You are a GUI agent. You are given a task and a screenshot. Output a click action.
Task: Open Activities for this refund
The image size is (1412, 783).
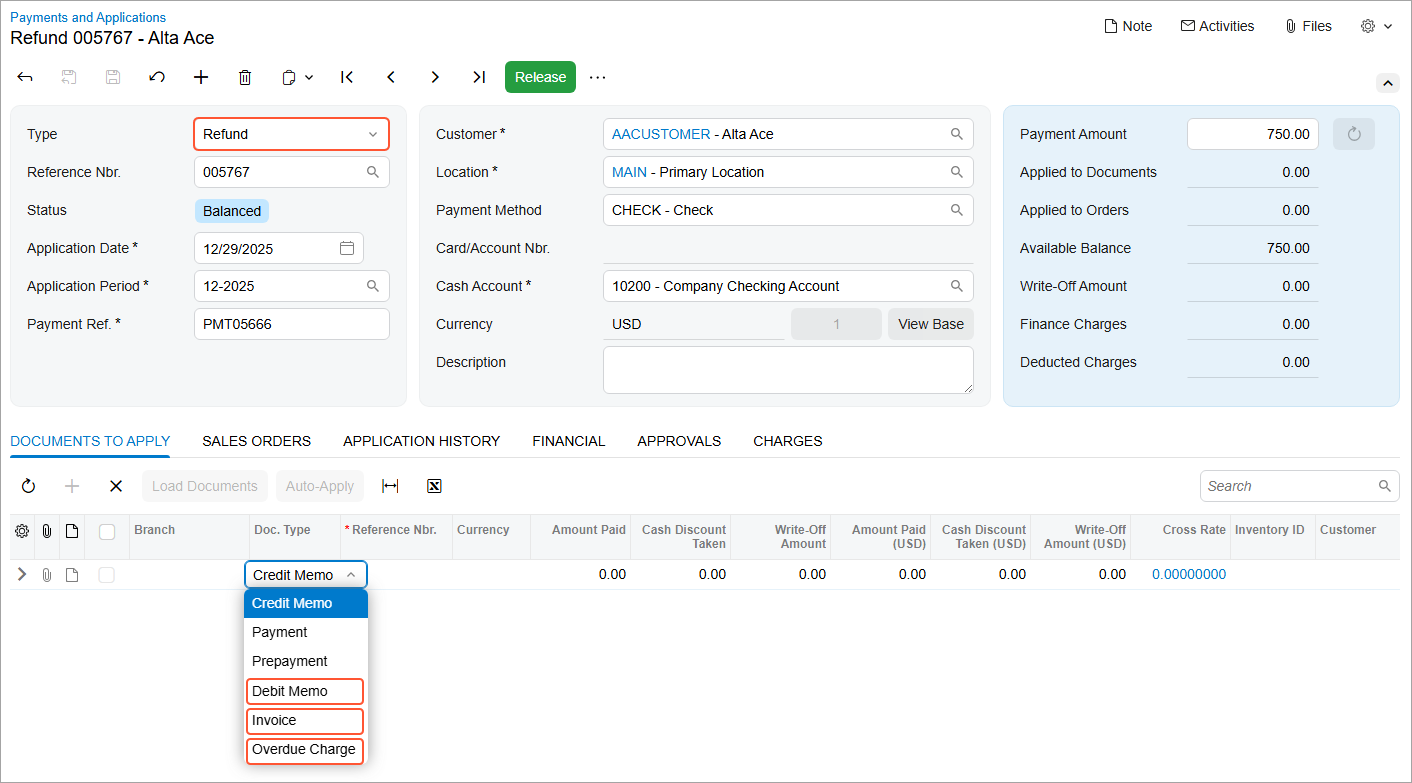point(1217,26)
